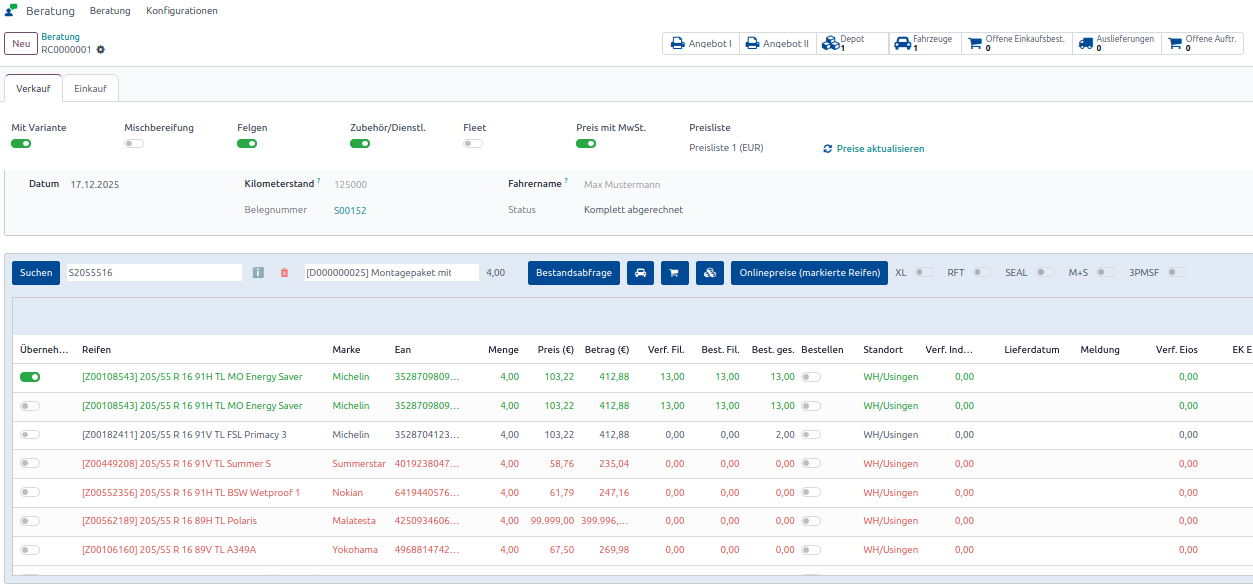Open the Belegnummer S00152 link
The width and height of the screenshot is (1253, 587).
point(350,210)
